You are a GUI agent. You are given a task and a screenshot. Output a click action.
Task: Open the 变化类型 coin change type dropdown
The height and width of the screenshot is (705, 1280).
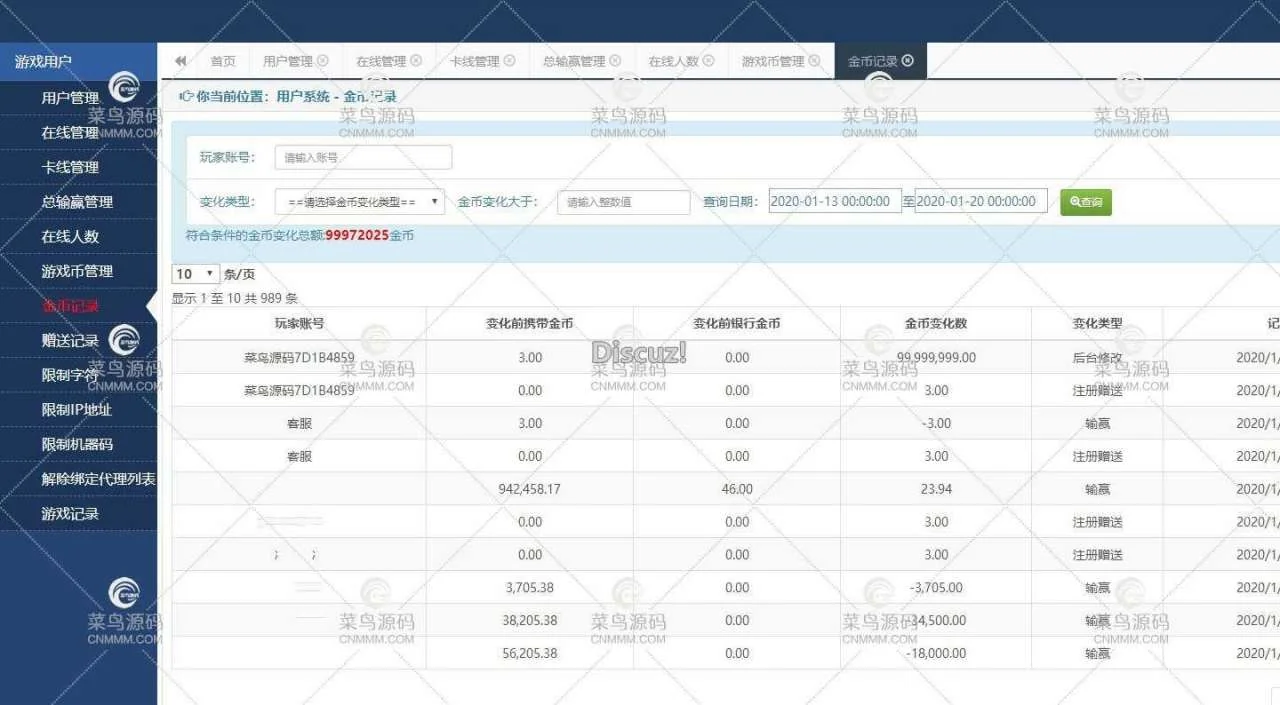click(360, 202)
